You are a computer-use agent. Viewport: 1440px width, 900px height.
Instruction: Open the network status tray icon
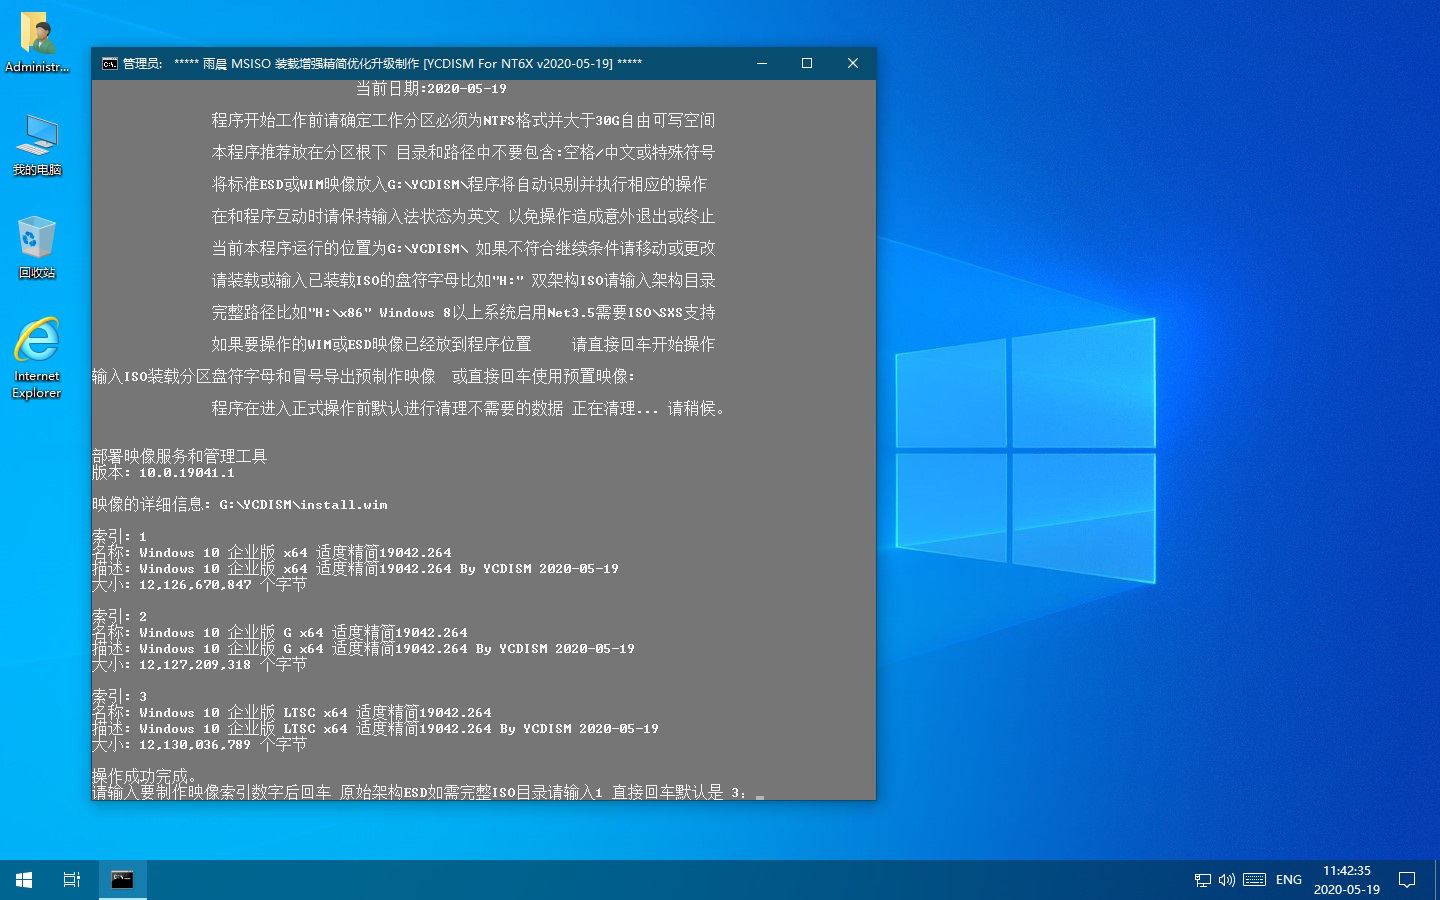pyautogui.click(x=1202, y=880)
